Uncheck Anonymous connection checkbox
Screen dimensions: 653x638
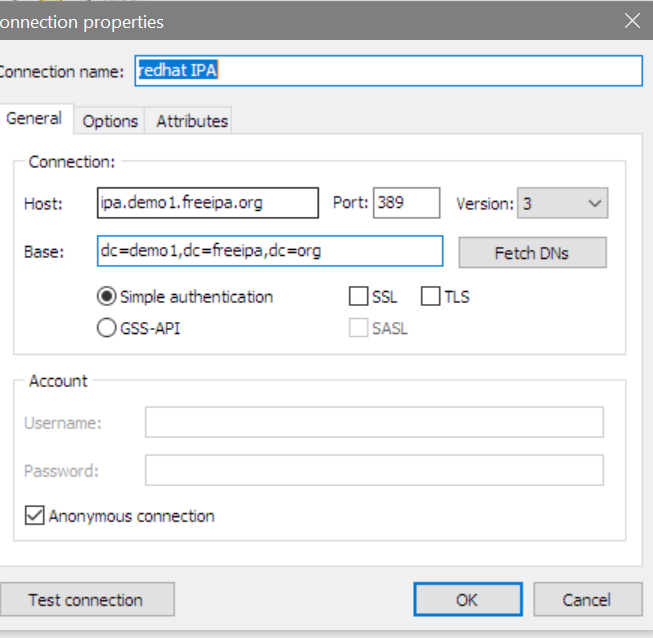(35, 516)
